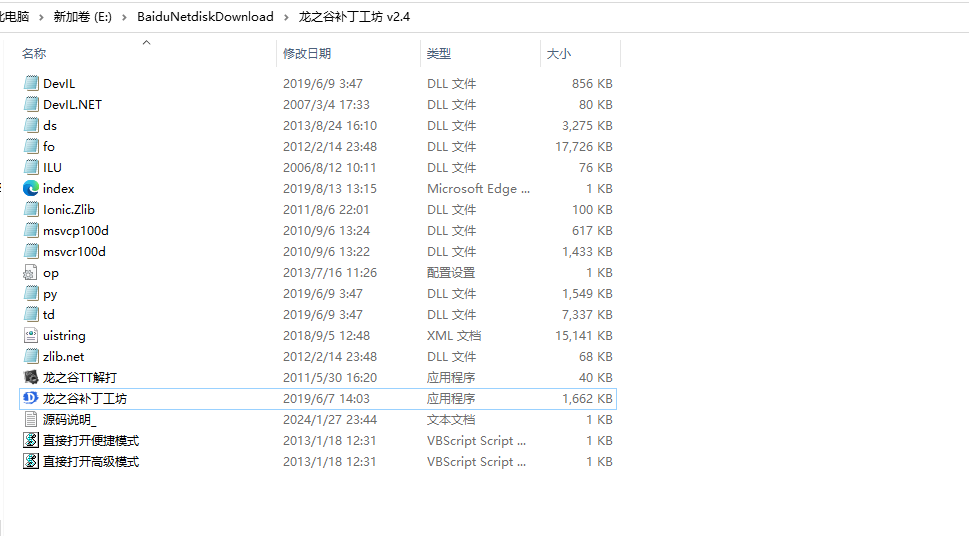Click the date 2024/1/27 23:44
The height and width of the screenshot is (536, 969).
tap(330, 420)
